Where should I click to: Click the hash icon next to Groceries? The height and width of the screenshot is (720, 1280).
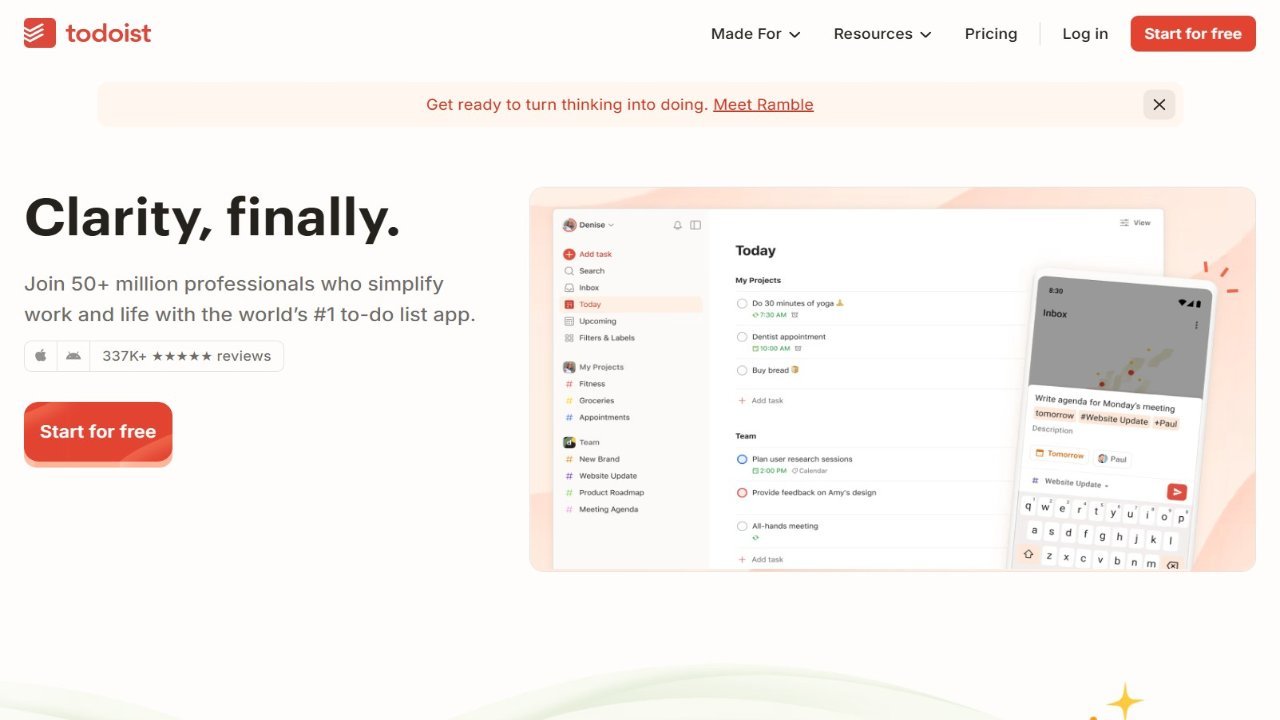tap(569, 401)
